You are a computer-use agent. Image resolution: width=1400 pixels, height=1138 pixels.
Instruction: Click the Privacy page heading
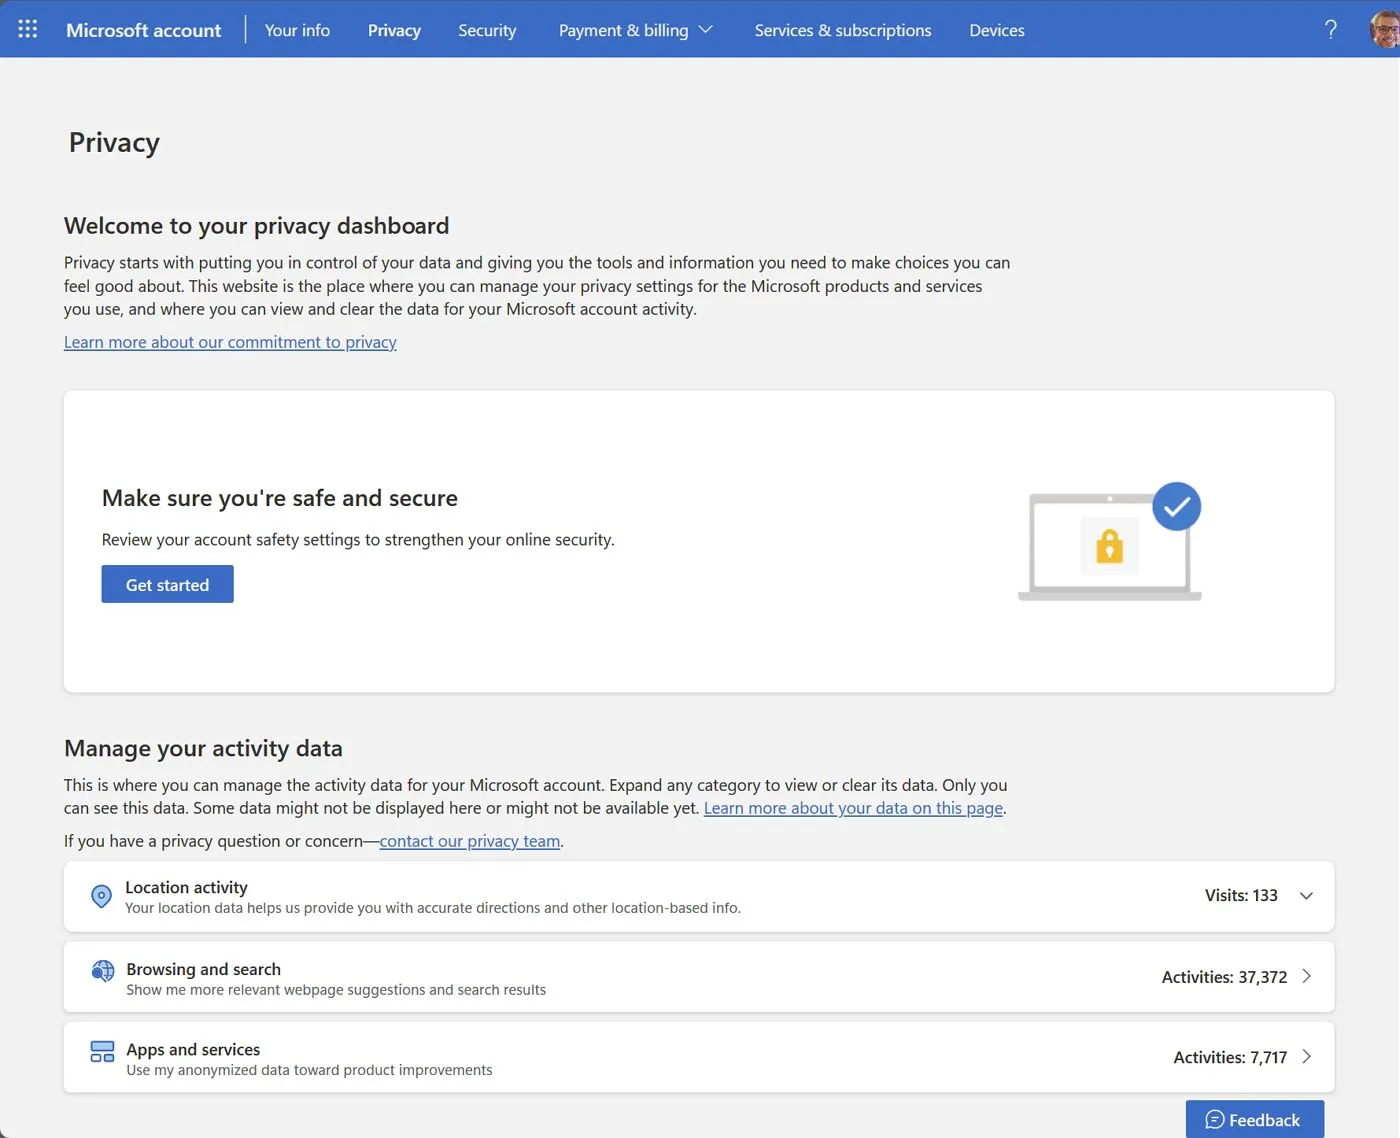click(x=114, y=143)
